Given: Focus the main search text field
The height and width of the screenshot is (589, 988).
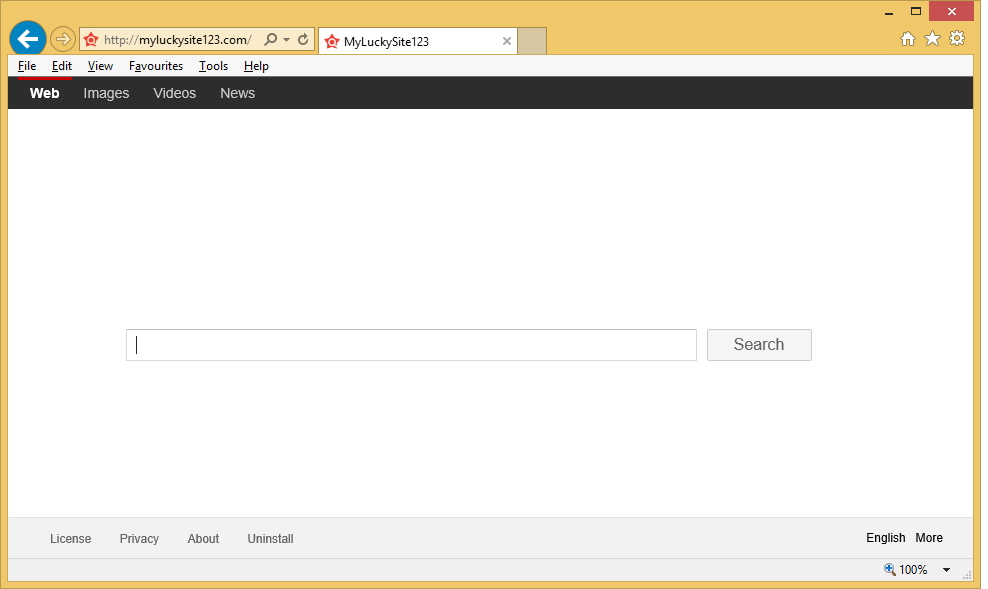Looking at the screenshot, I should [411, 345].
